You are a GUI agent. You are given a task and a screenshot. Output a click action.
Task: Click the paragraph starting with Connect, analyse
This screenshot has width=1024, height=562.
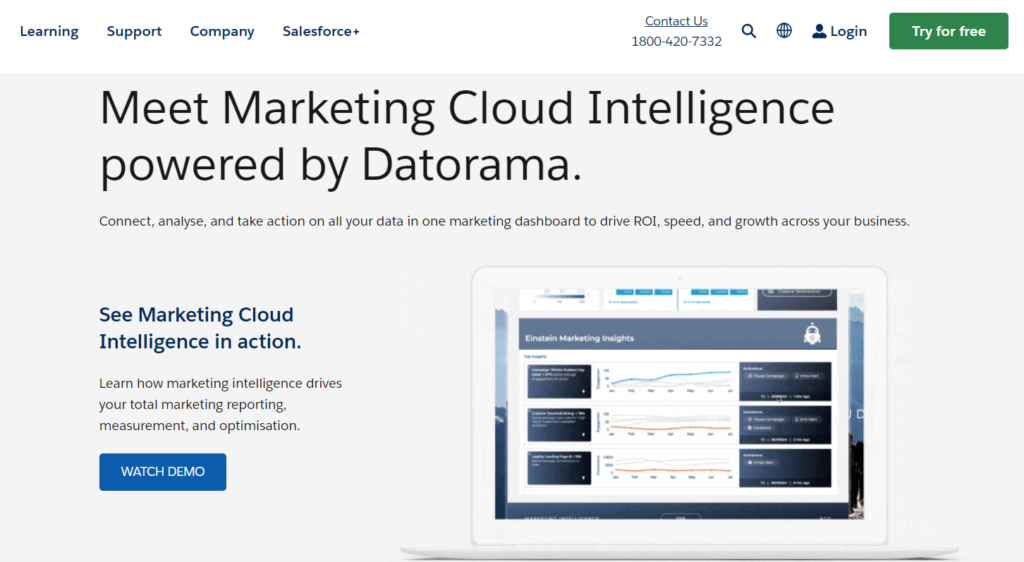(x=504, y=221)
